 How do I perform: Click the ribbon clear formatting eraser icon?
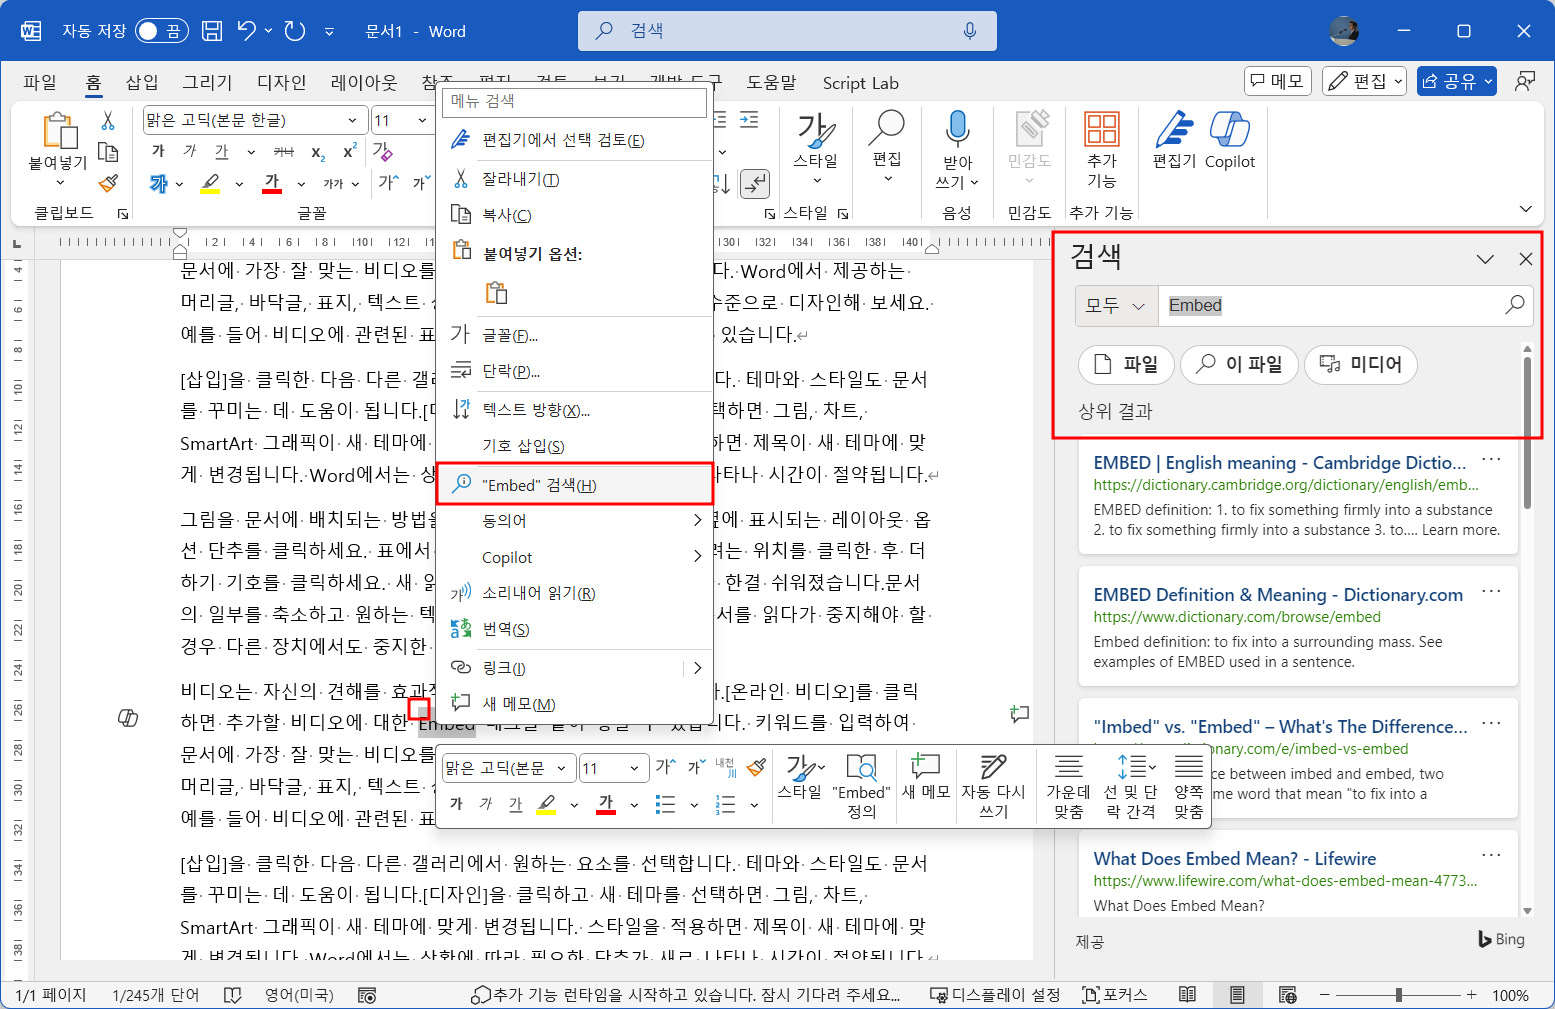[382, 151]
